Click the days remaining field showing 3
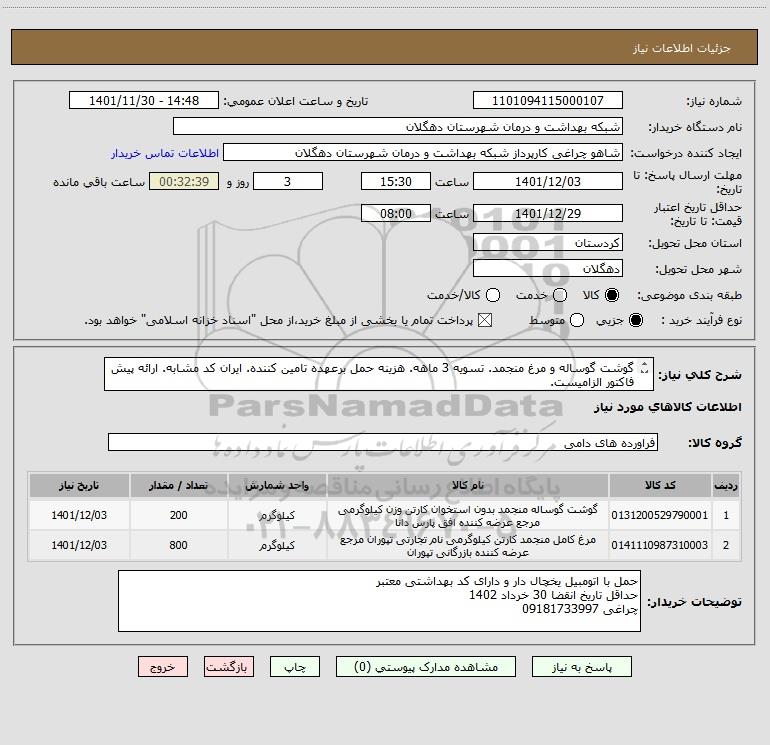The width and height of the screenshot is (770, 745). pos(288,181)
